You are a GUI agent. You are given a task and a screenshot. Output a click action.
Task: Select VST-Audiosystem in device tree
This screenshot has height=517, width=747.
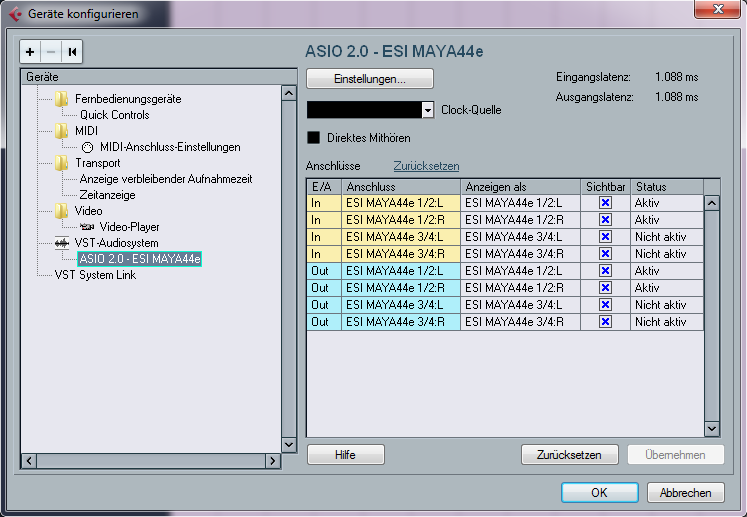[116, 243]
